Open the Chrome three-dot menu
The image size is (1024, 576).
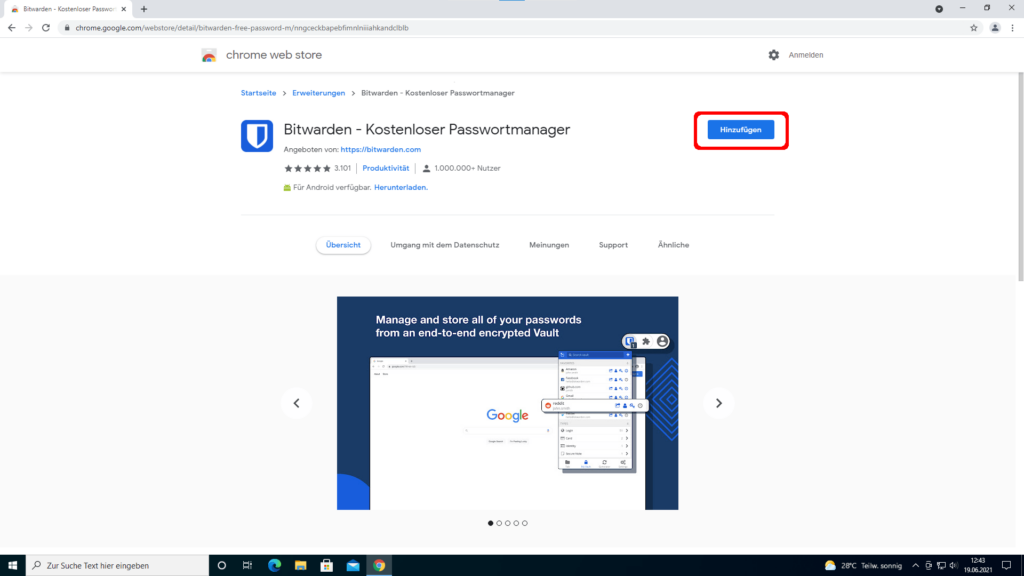[1012, 28]
